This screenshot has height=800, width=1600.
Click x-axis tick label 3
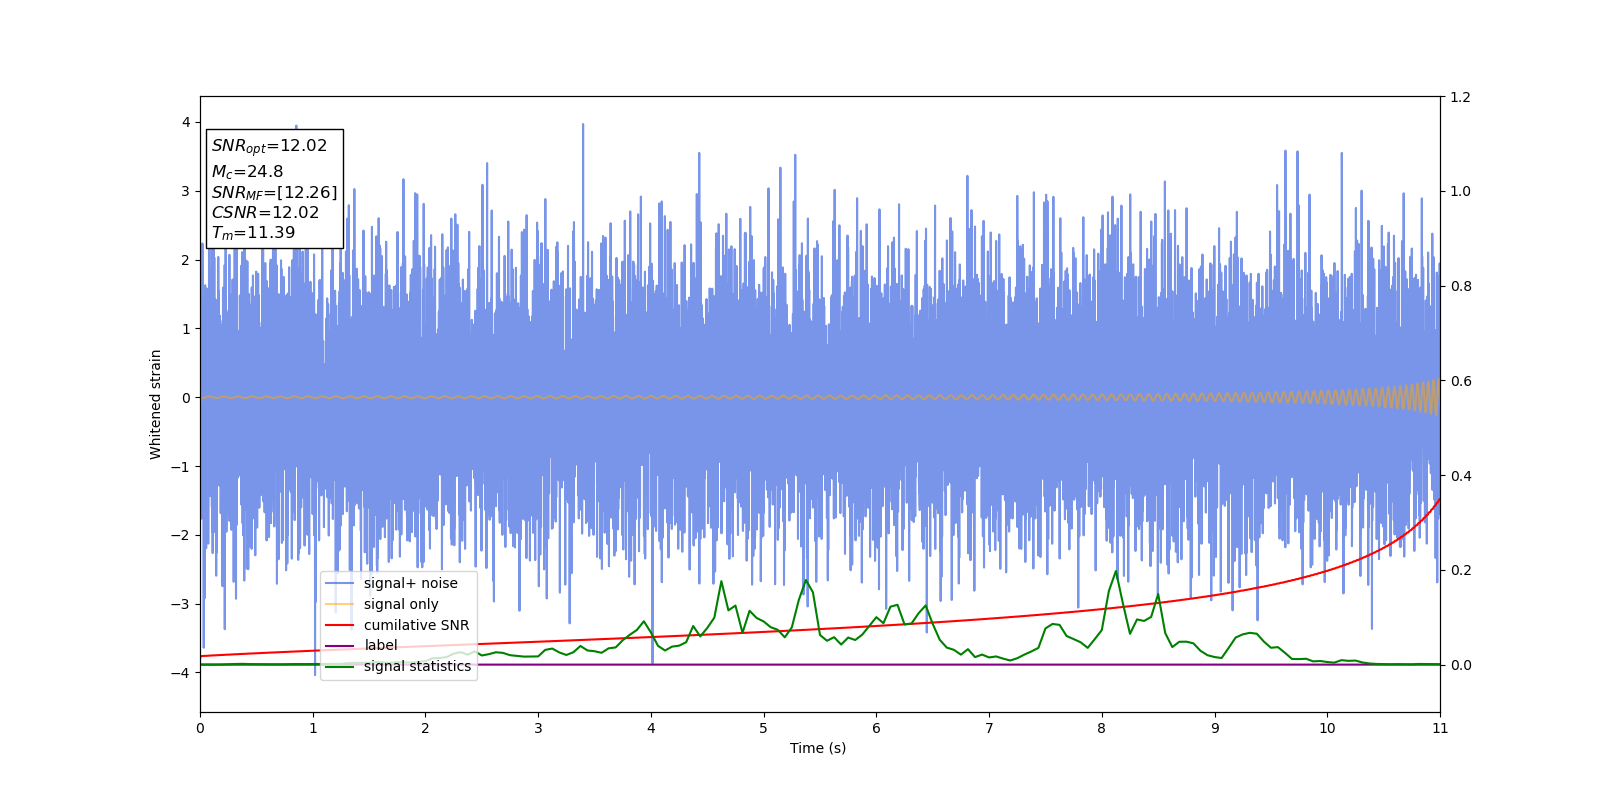pyautogui.click(x=538, y=728)
